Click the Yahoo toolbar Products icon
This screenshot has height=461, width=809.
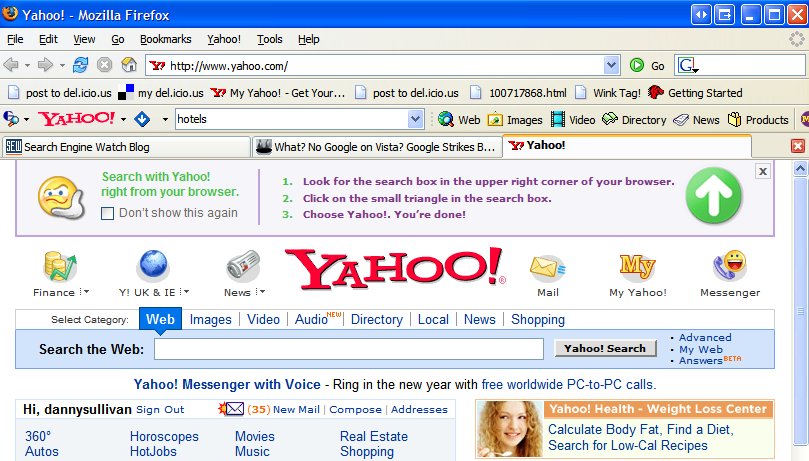coord(734,120)
